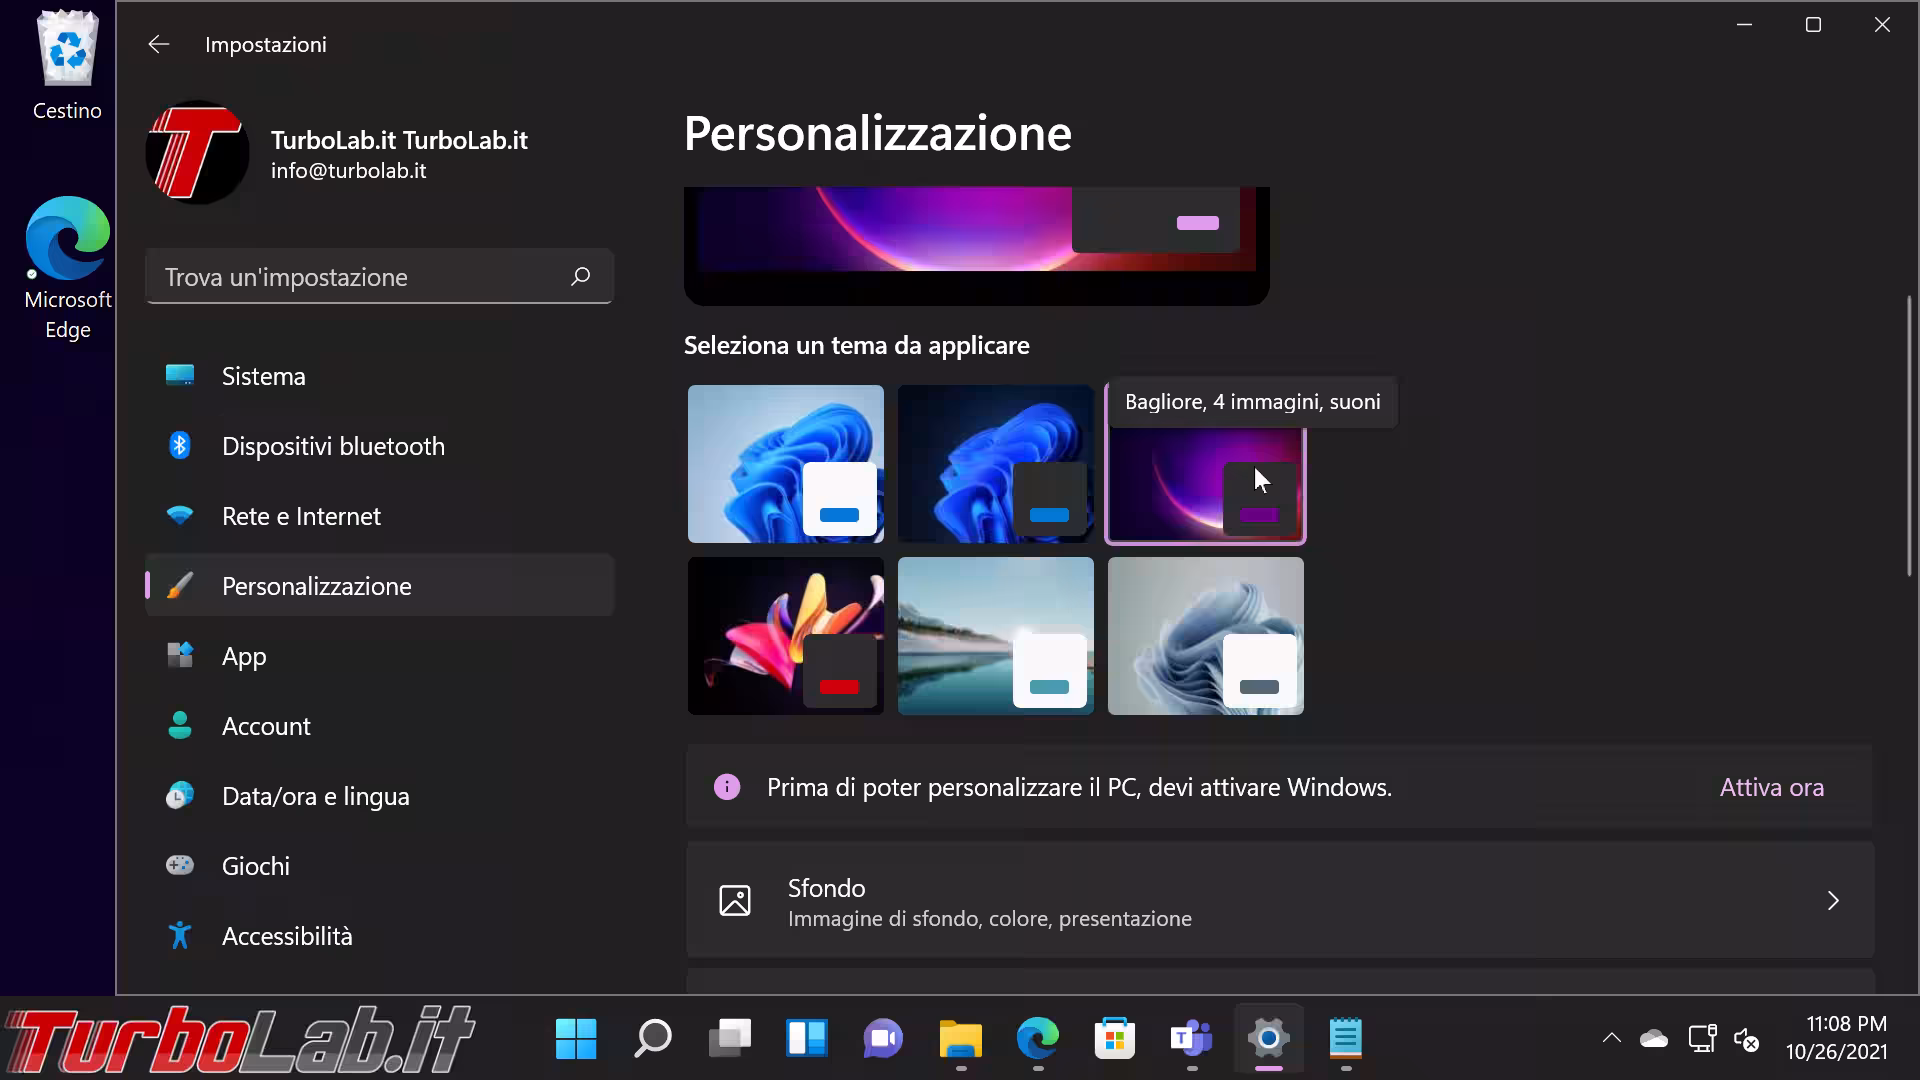Open Accessibilità settings
Viewport: 1920px width, 1080px height.
click(287, 936)
